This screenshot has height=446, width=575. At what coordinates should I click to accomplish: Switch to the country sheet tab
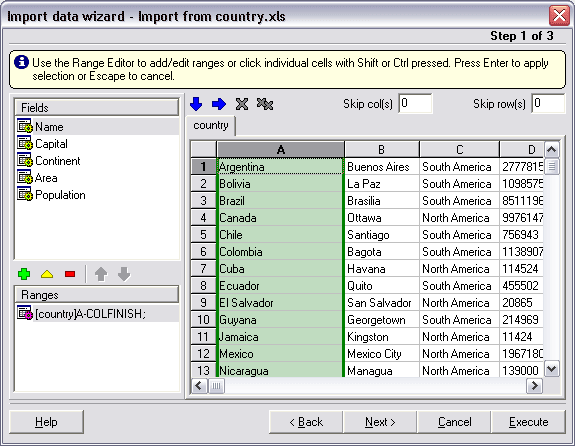click(x=211, y=125)
